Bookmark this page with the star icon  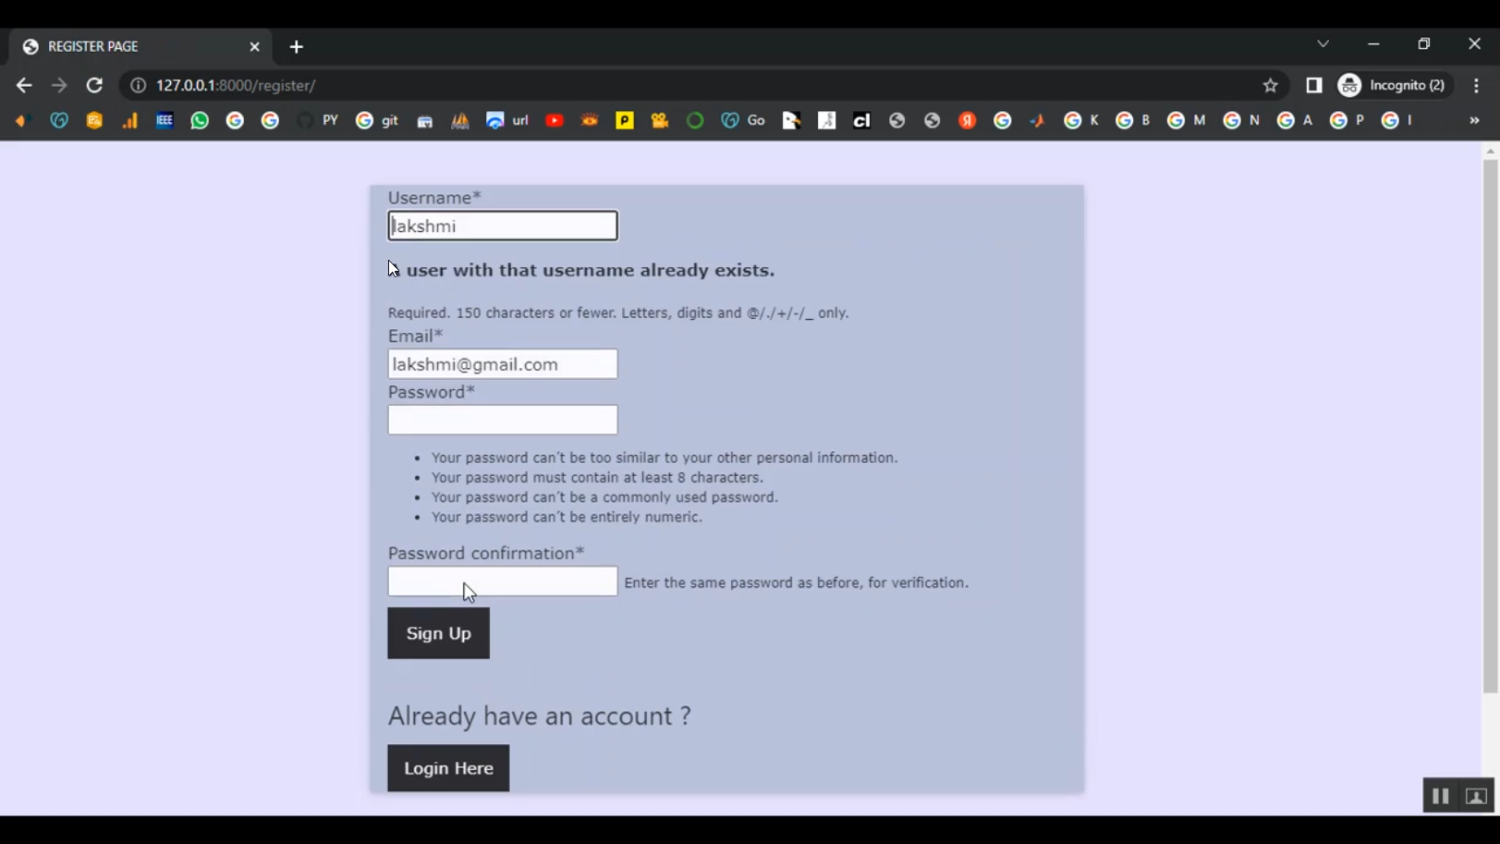pyautogui.click(x=1270, y=86)
